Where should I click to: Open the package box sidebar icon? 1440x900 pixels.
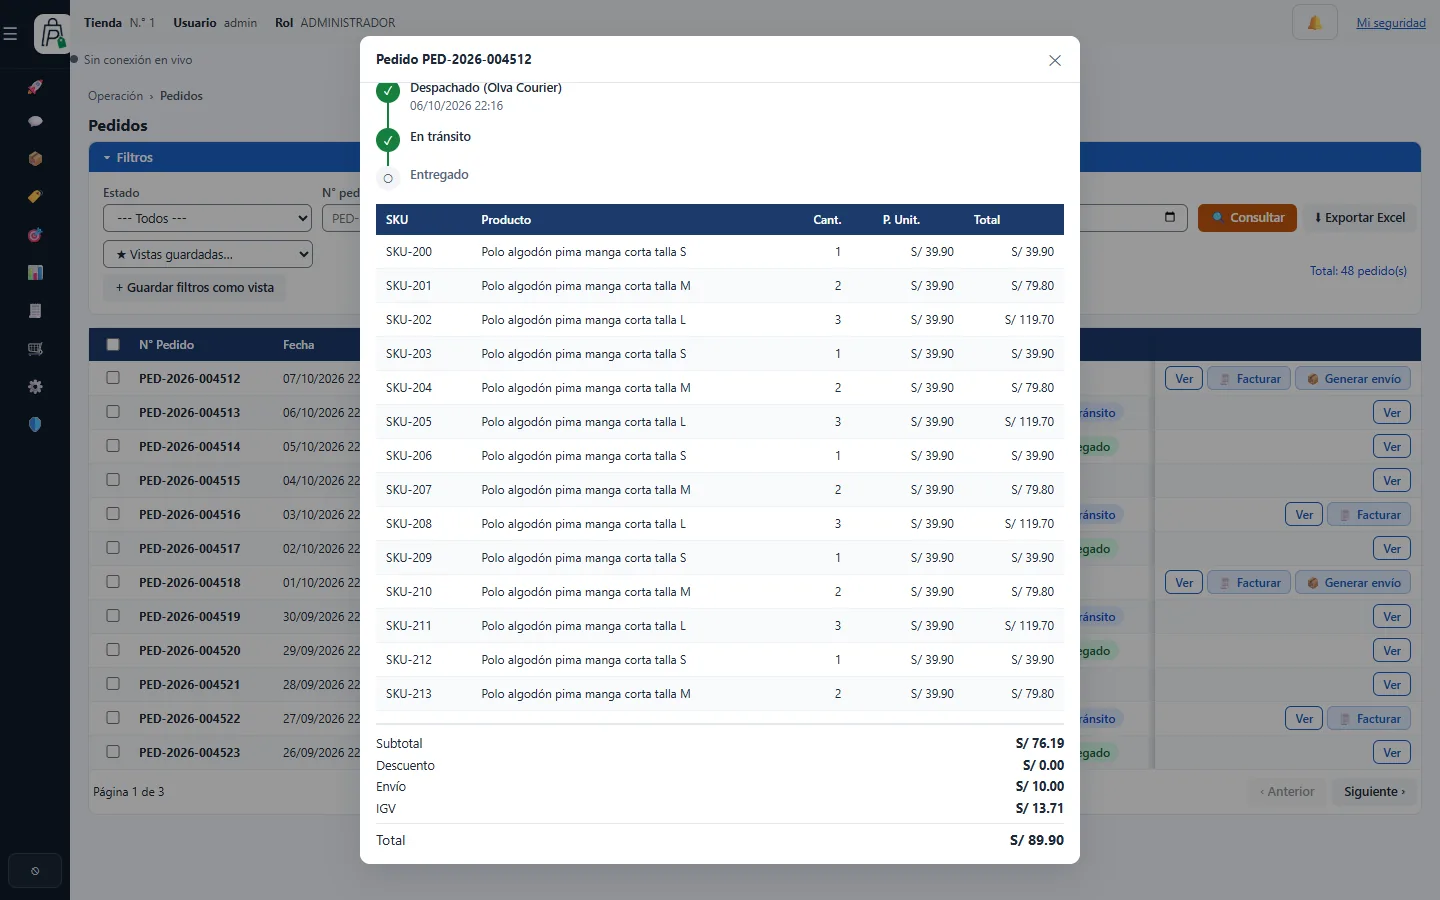click(x=35, y=159)
